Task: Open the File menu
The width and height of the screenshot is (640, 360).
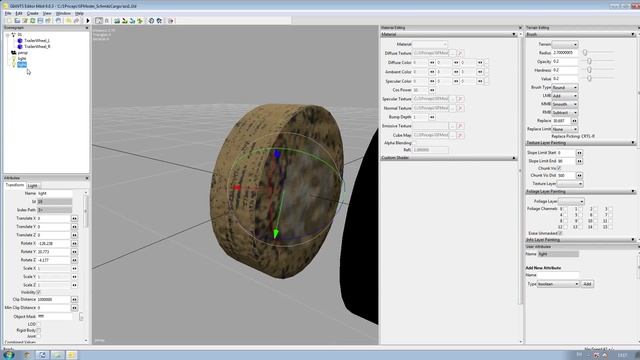Action: click(x=8, y=13)
